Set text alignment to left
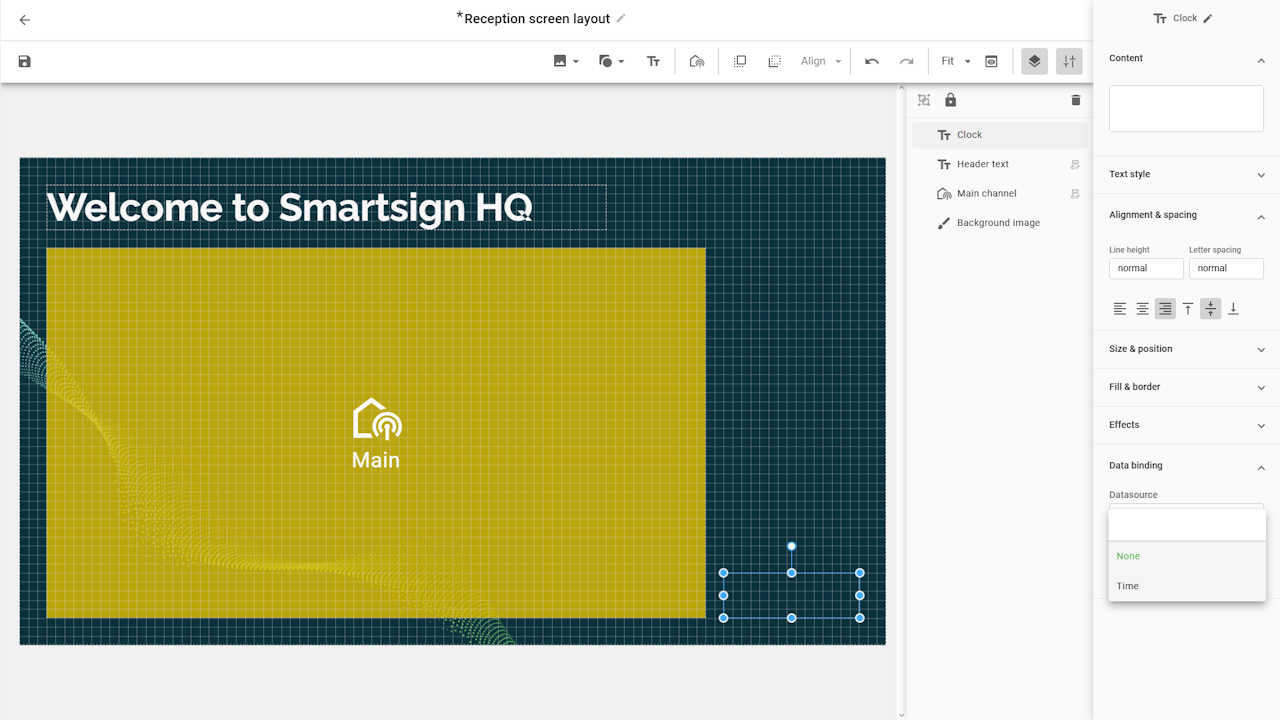Viewport: 1280px width, 720px height. click(1120, 309)
